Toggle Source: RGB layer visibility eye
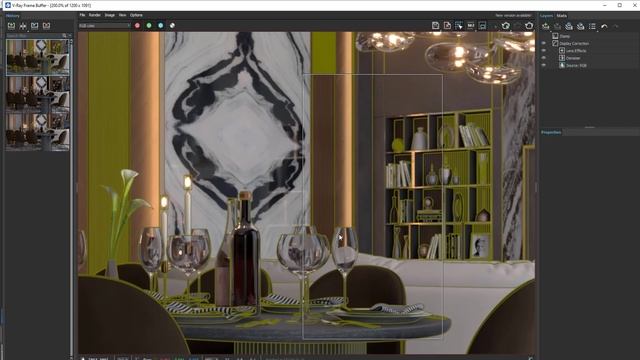Viewport: 640px width, 360px height. click(x=544, y=65)
